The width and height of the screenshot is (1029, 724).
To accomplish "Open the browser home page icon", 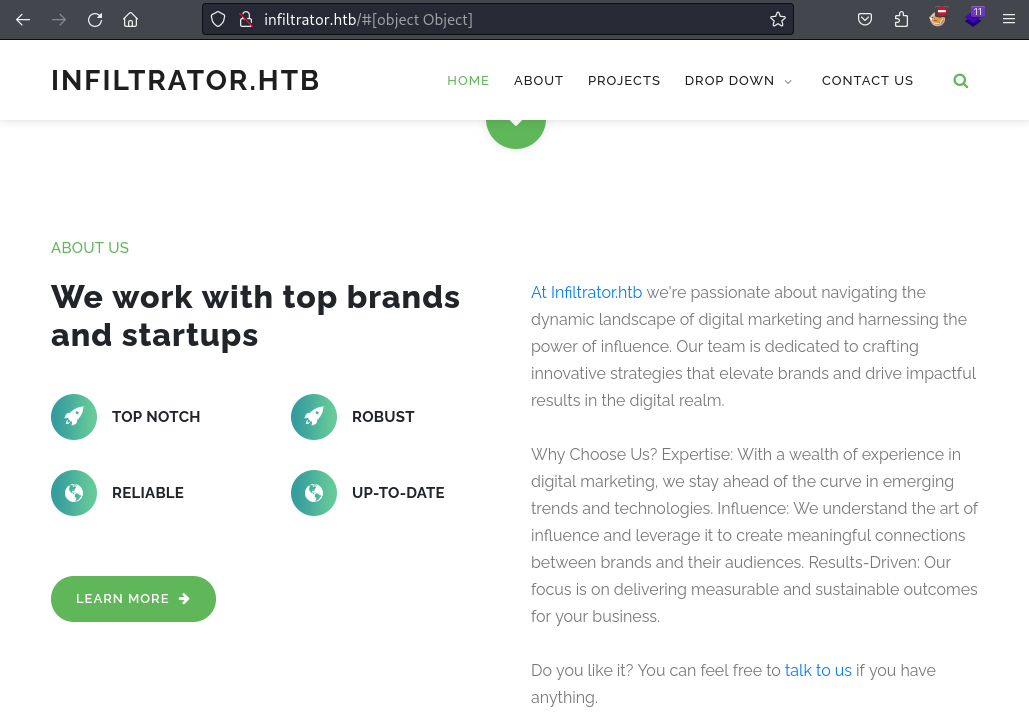I will [x=131, y=20].
